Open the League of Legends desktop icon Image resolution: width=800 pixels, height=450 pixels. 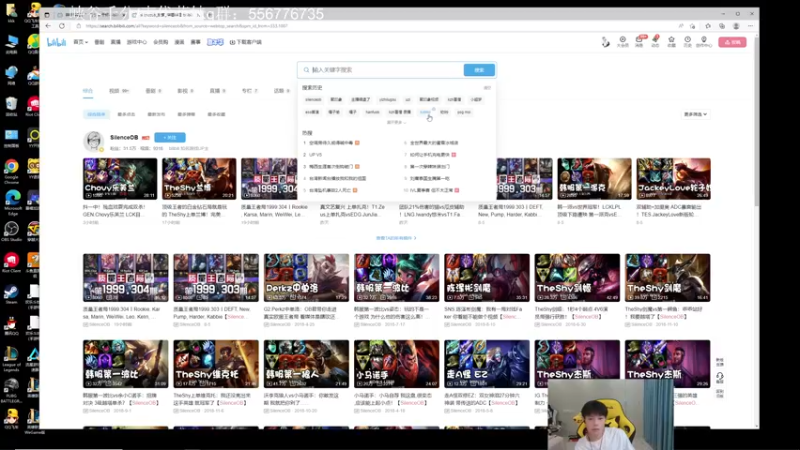click(x=11, y=359)
